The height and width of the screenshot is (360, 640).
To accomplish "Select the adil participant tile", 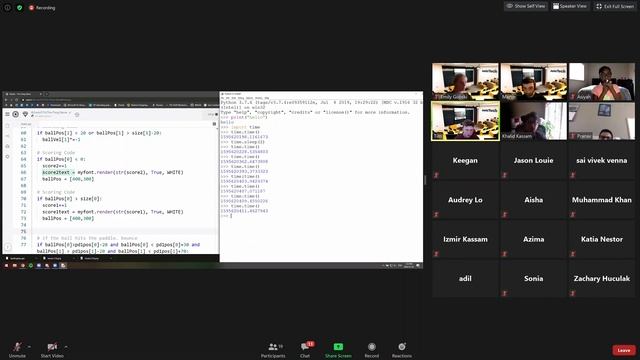I will pos(465,278).
